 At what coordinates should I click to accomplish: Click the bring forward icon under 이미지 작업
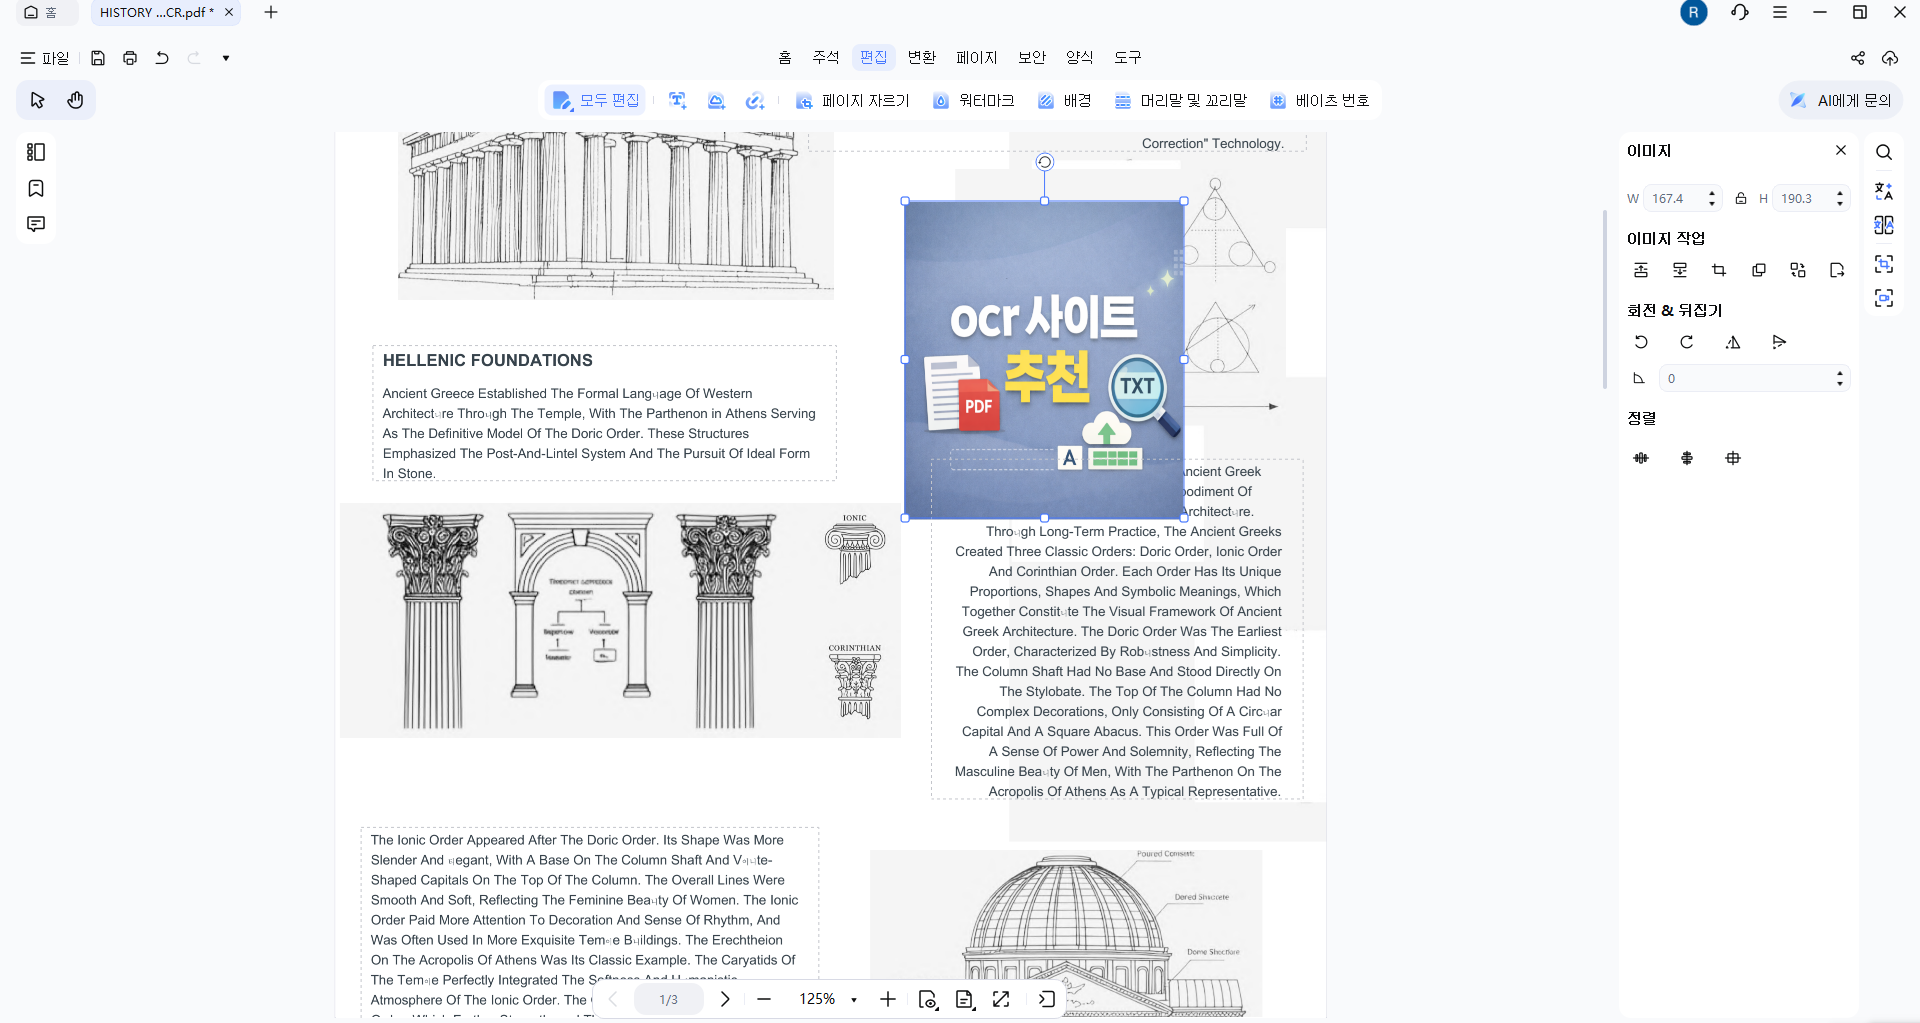pyautogui.click(x=1641, y=270)
